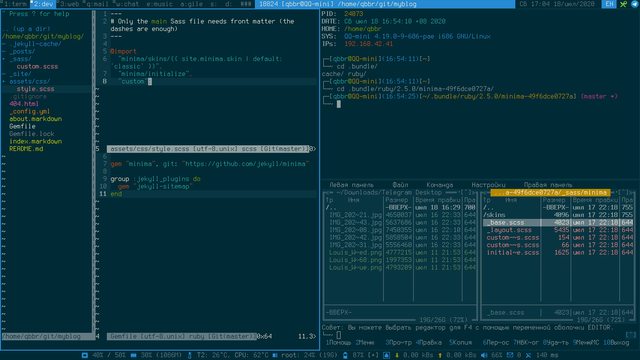Image resolution: width=640 pixels, height=360 pixels.
Task: Open the a:gile workspace tab
Action: (191, 4)
